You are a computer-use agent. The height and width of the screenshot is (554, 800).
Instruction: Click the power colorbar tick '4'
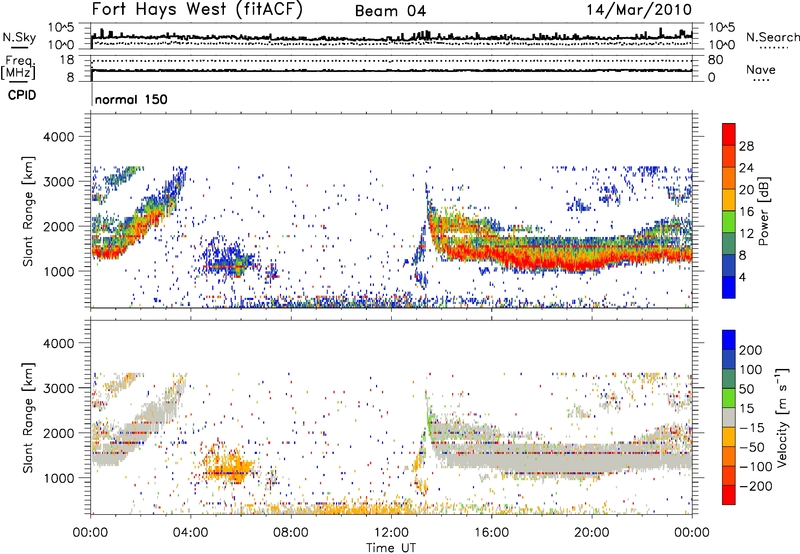742,277
